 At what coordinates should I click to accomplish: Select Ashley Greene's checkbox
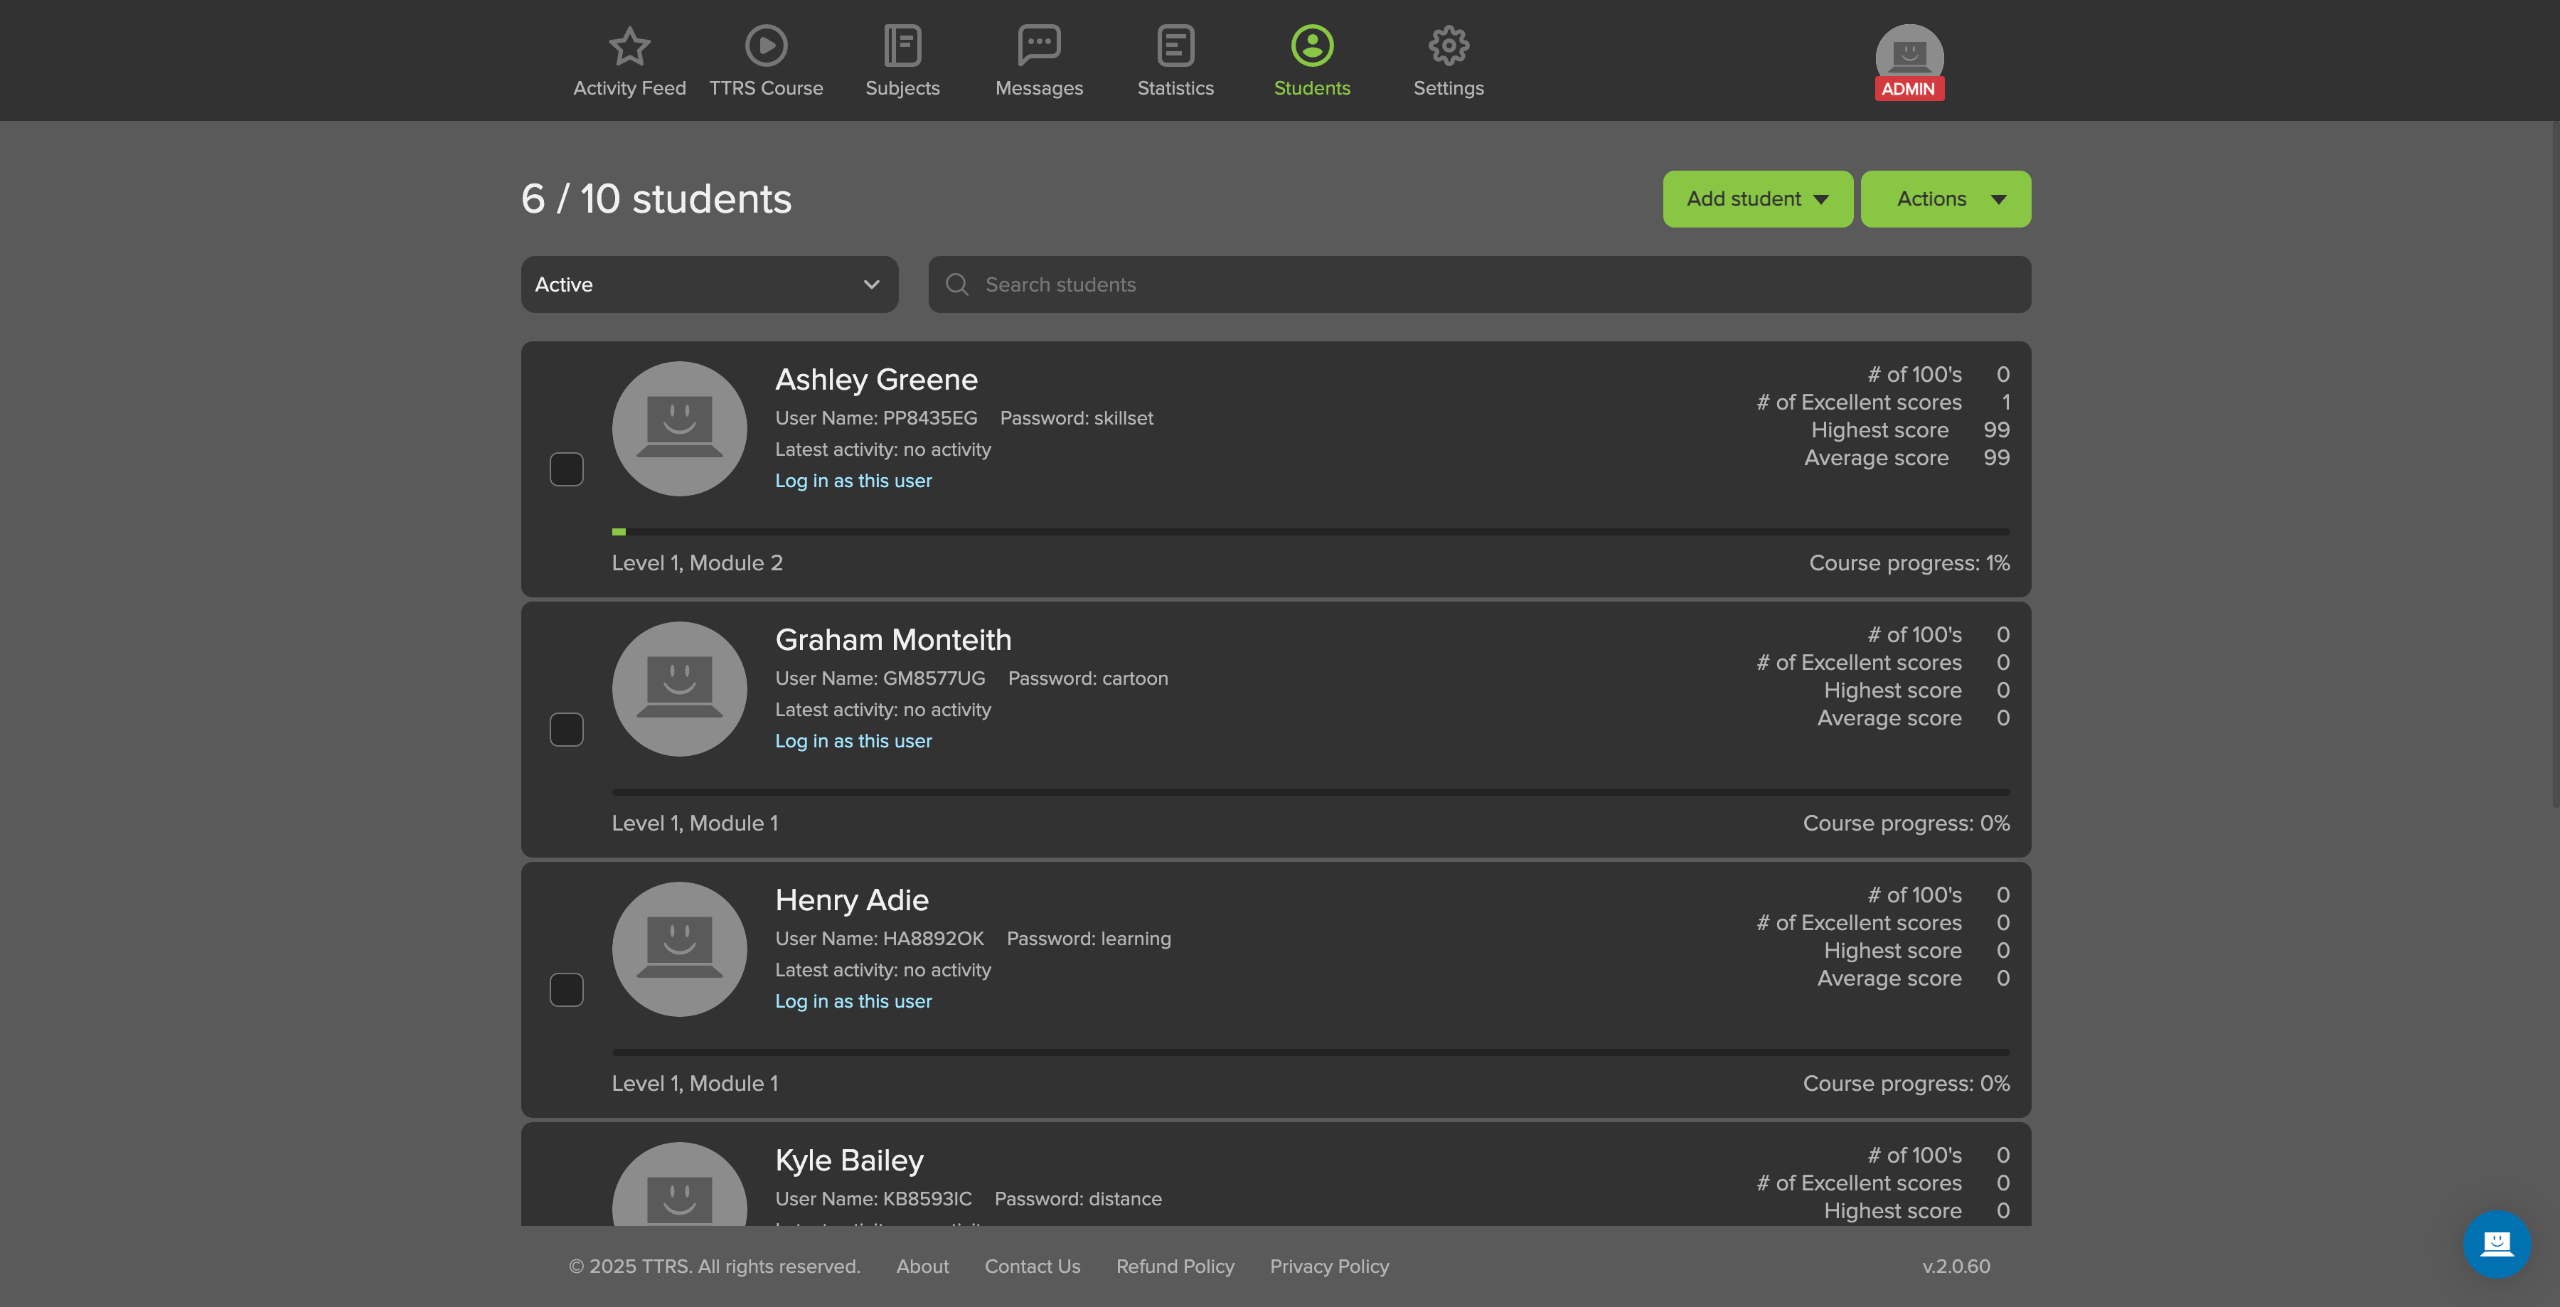tap(567, 469)
